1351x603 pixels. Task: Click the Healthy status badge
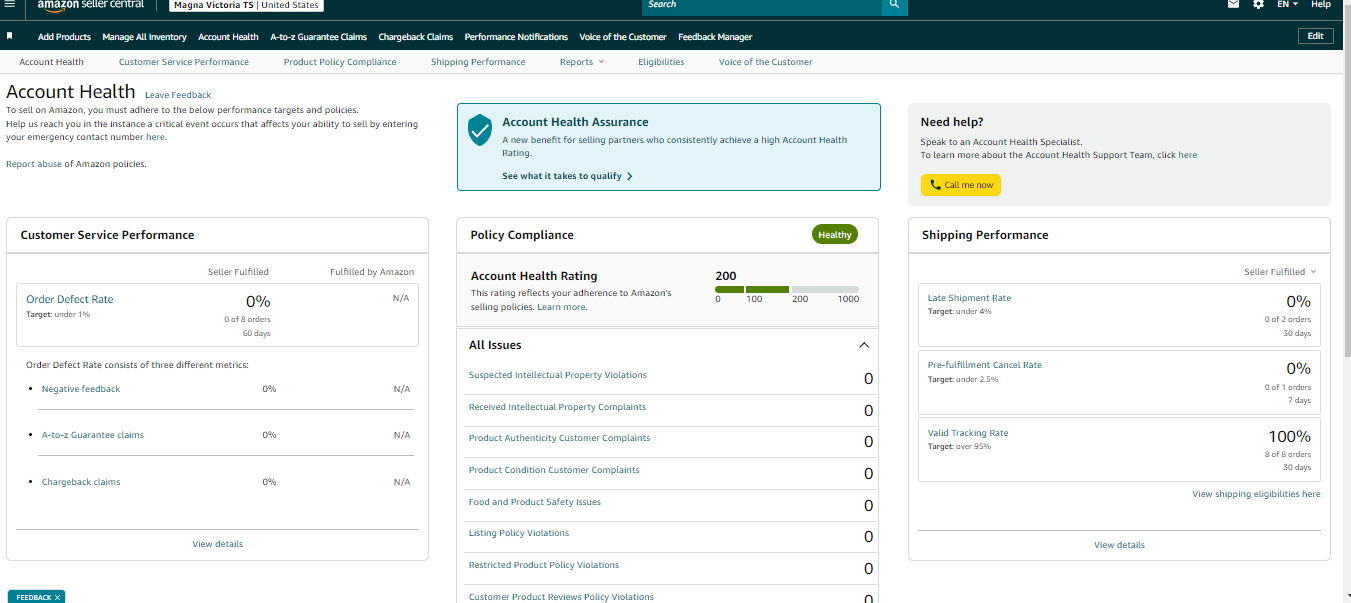pyautogui.click(x=835, y=235)
